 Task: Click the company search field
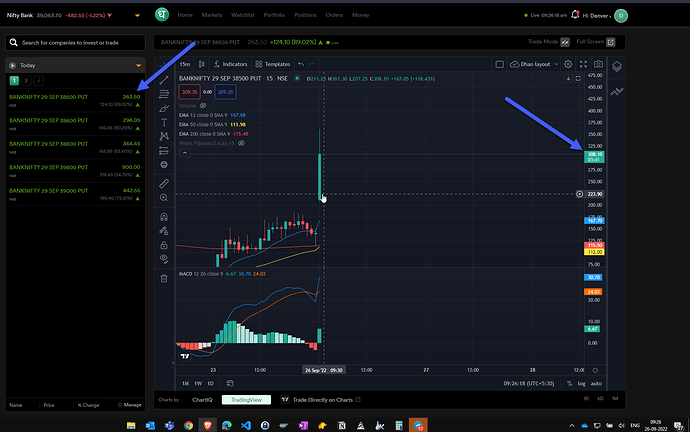(75, 43)
